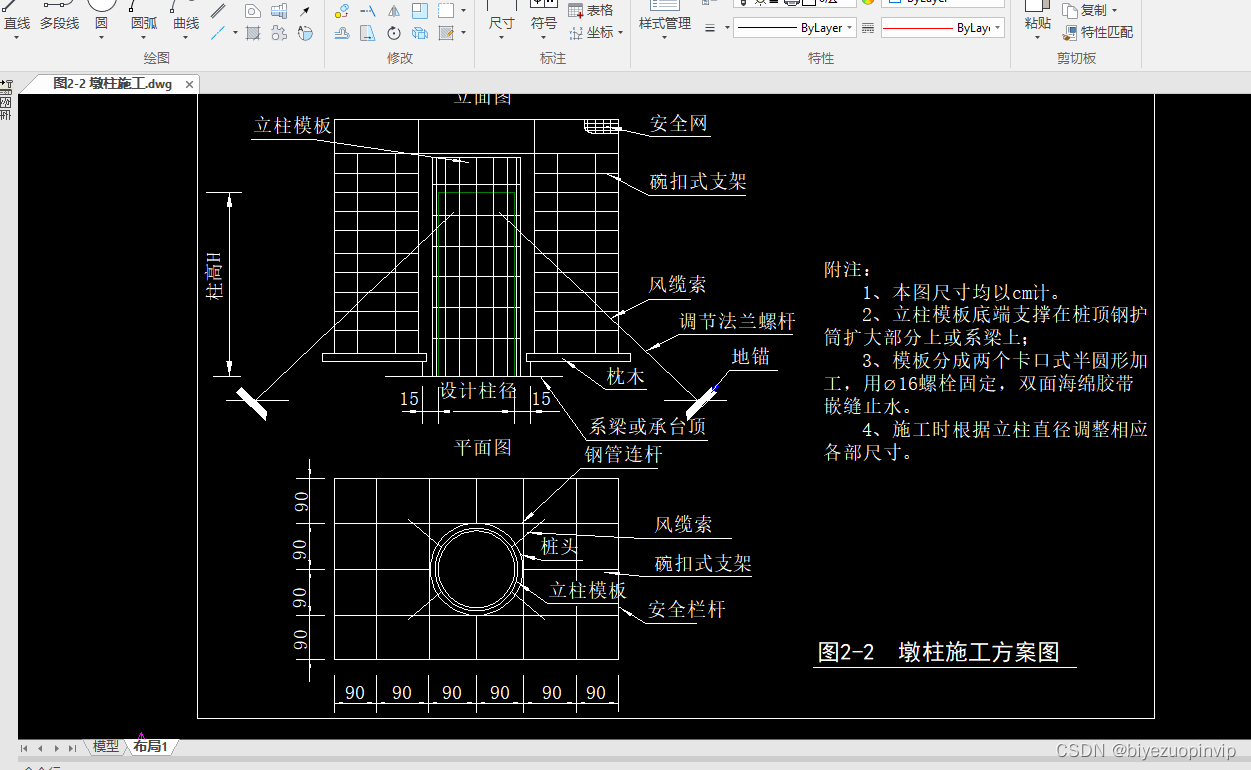Click 特性匹配 match properties
Viewport: 1251px width, 770px height.
click(1099, 32)
